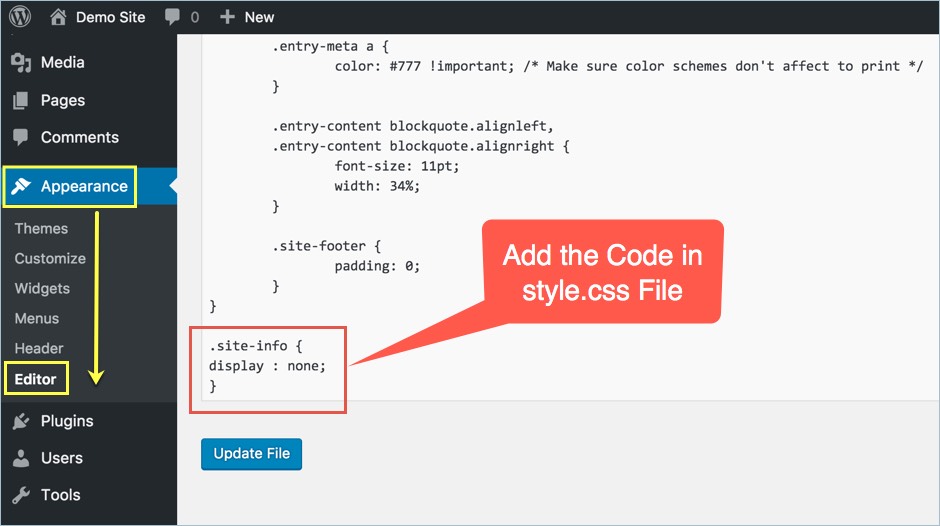Click the Update File button
940x526 pixels.
(251, 454)
